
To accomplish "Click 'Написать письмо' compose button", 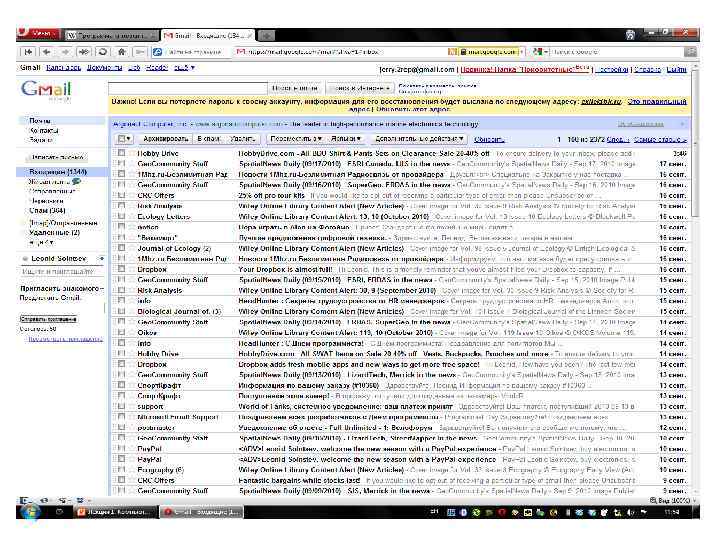I will tap(57, 157).
